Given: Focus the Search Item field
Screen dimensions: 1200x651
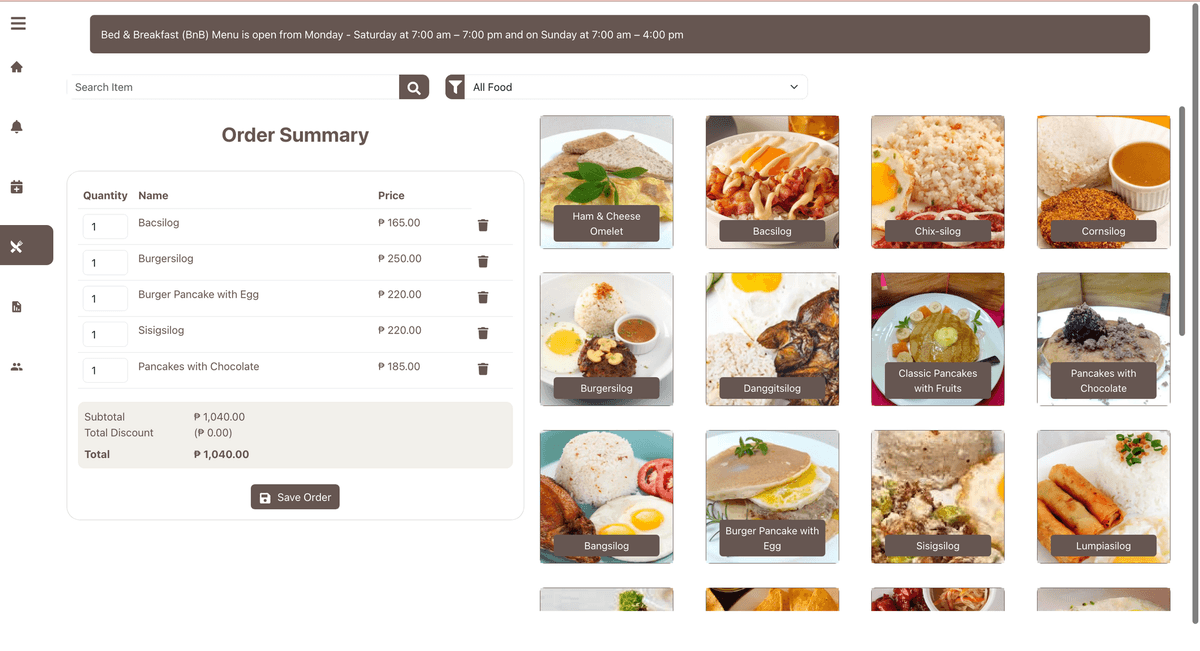Looking at the screenshot, I should click(x=233, y=87).
